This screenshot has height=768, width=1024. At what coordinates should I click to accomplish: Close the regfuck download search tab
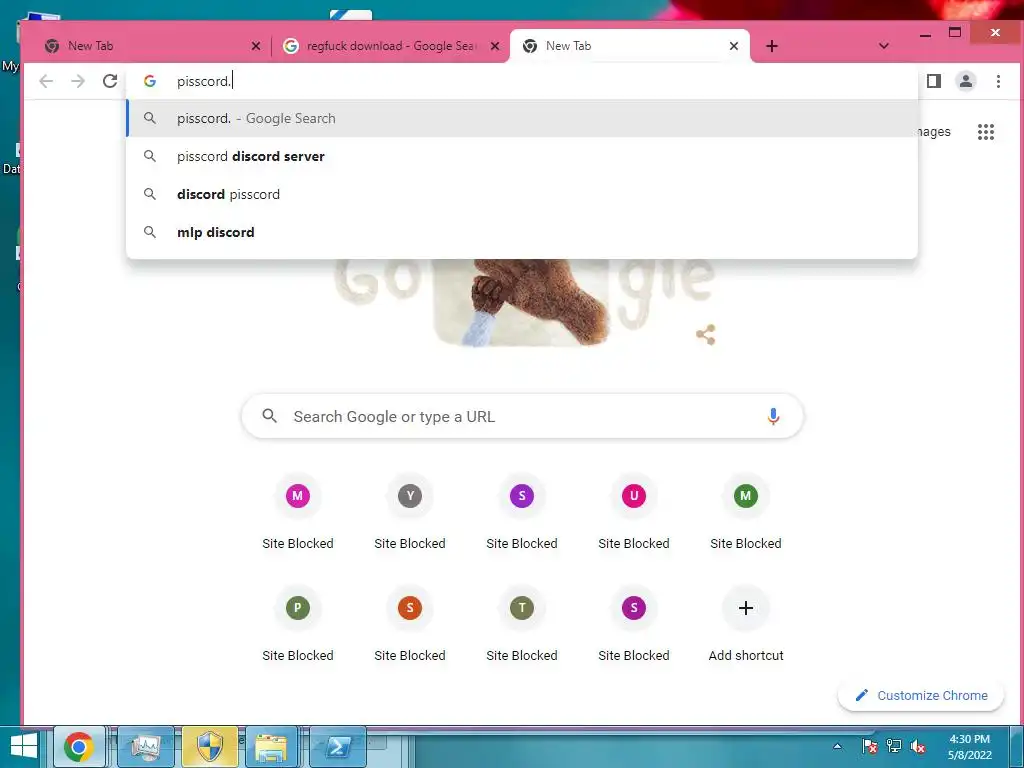pyautogui.click(x=495, y=46)
